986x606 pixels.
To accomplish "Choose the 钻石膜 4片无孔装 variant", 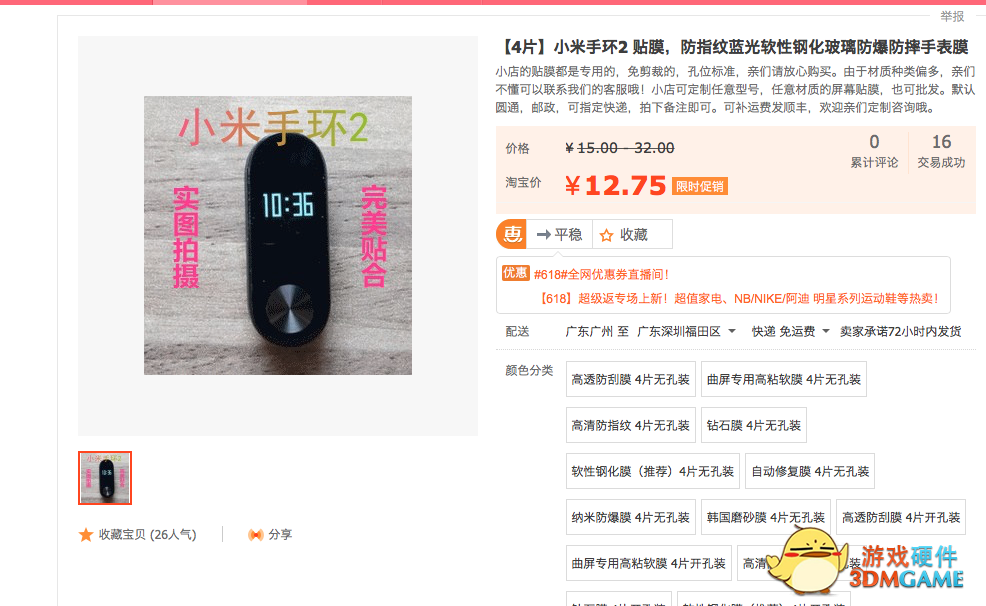I will pos(753,425).
